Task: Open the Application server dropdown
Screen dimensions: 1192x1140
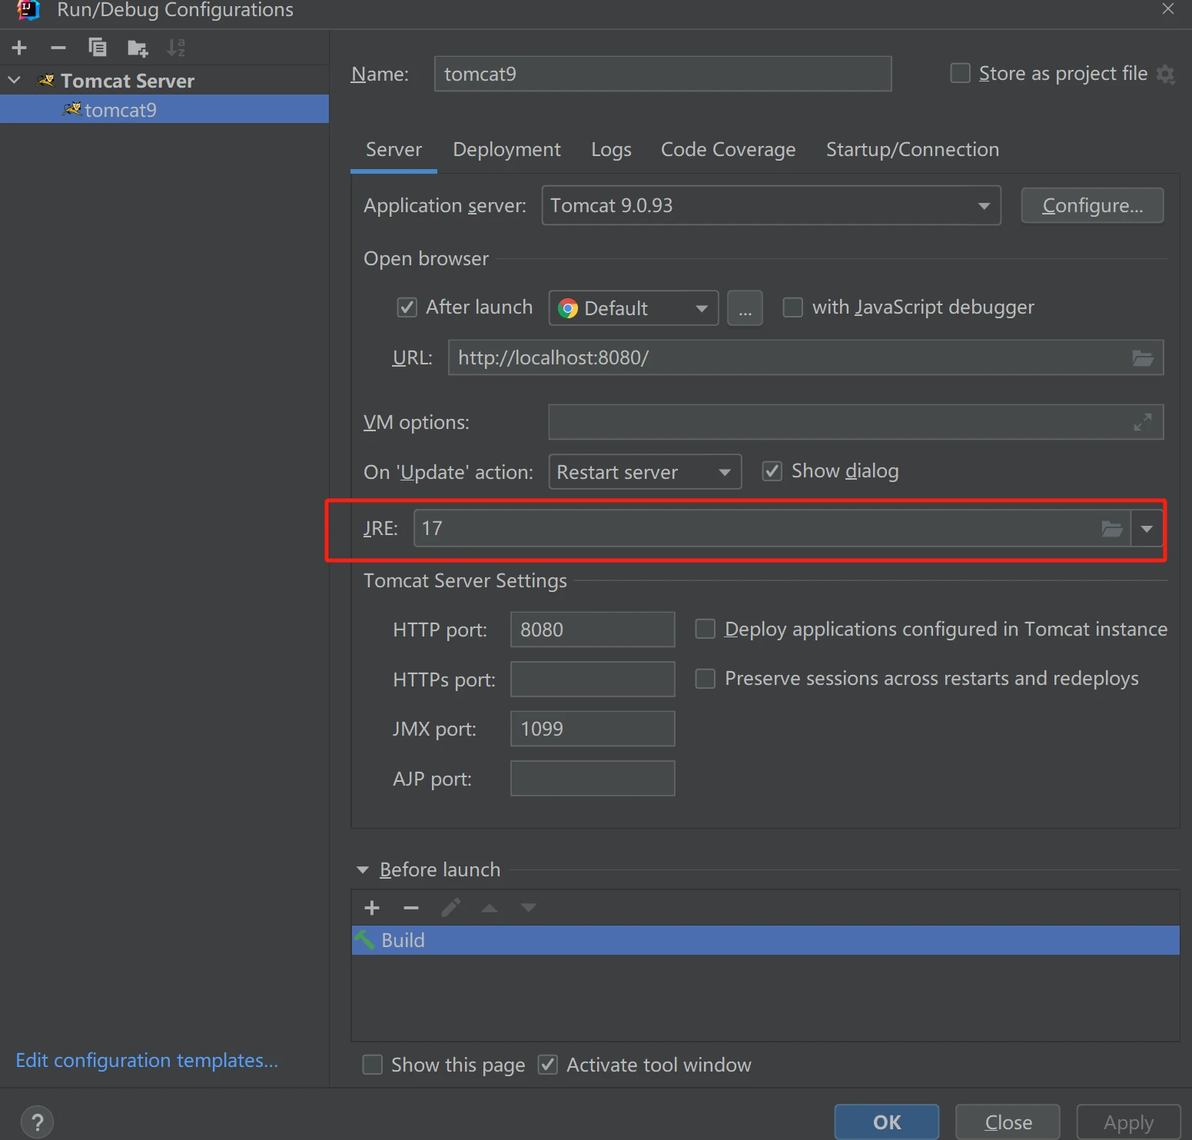Action: tap(771, 205)
